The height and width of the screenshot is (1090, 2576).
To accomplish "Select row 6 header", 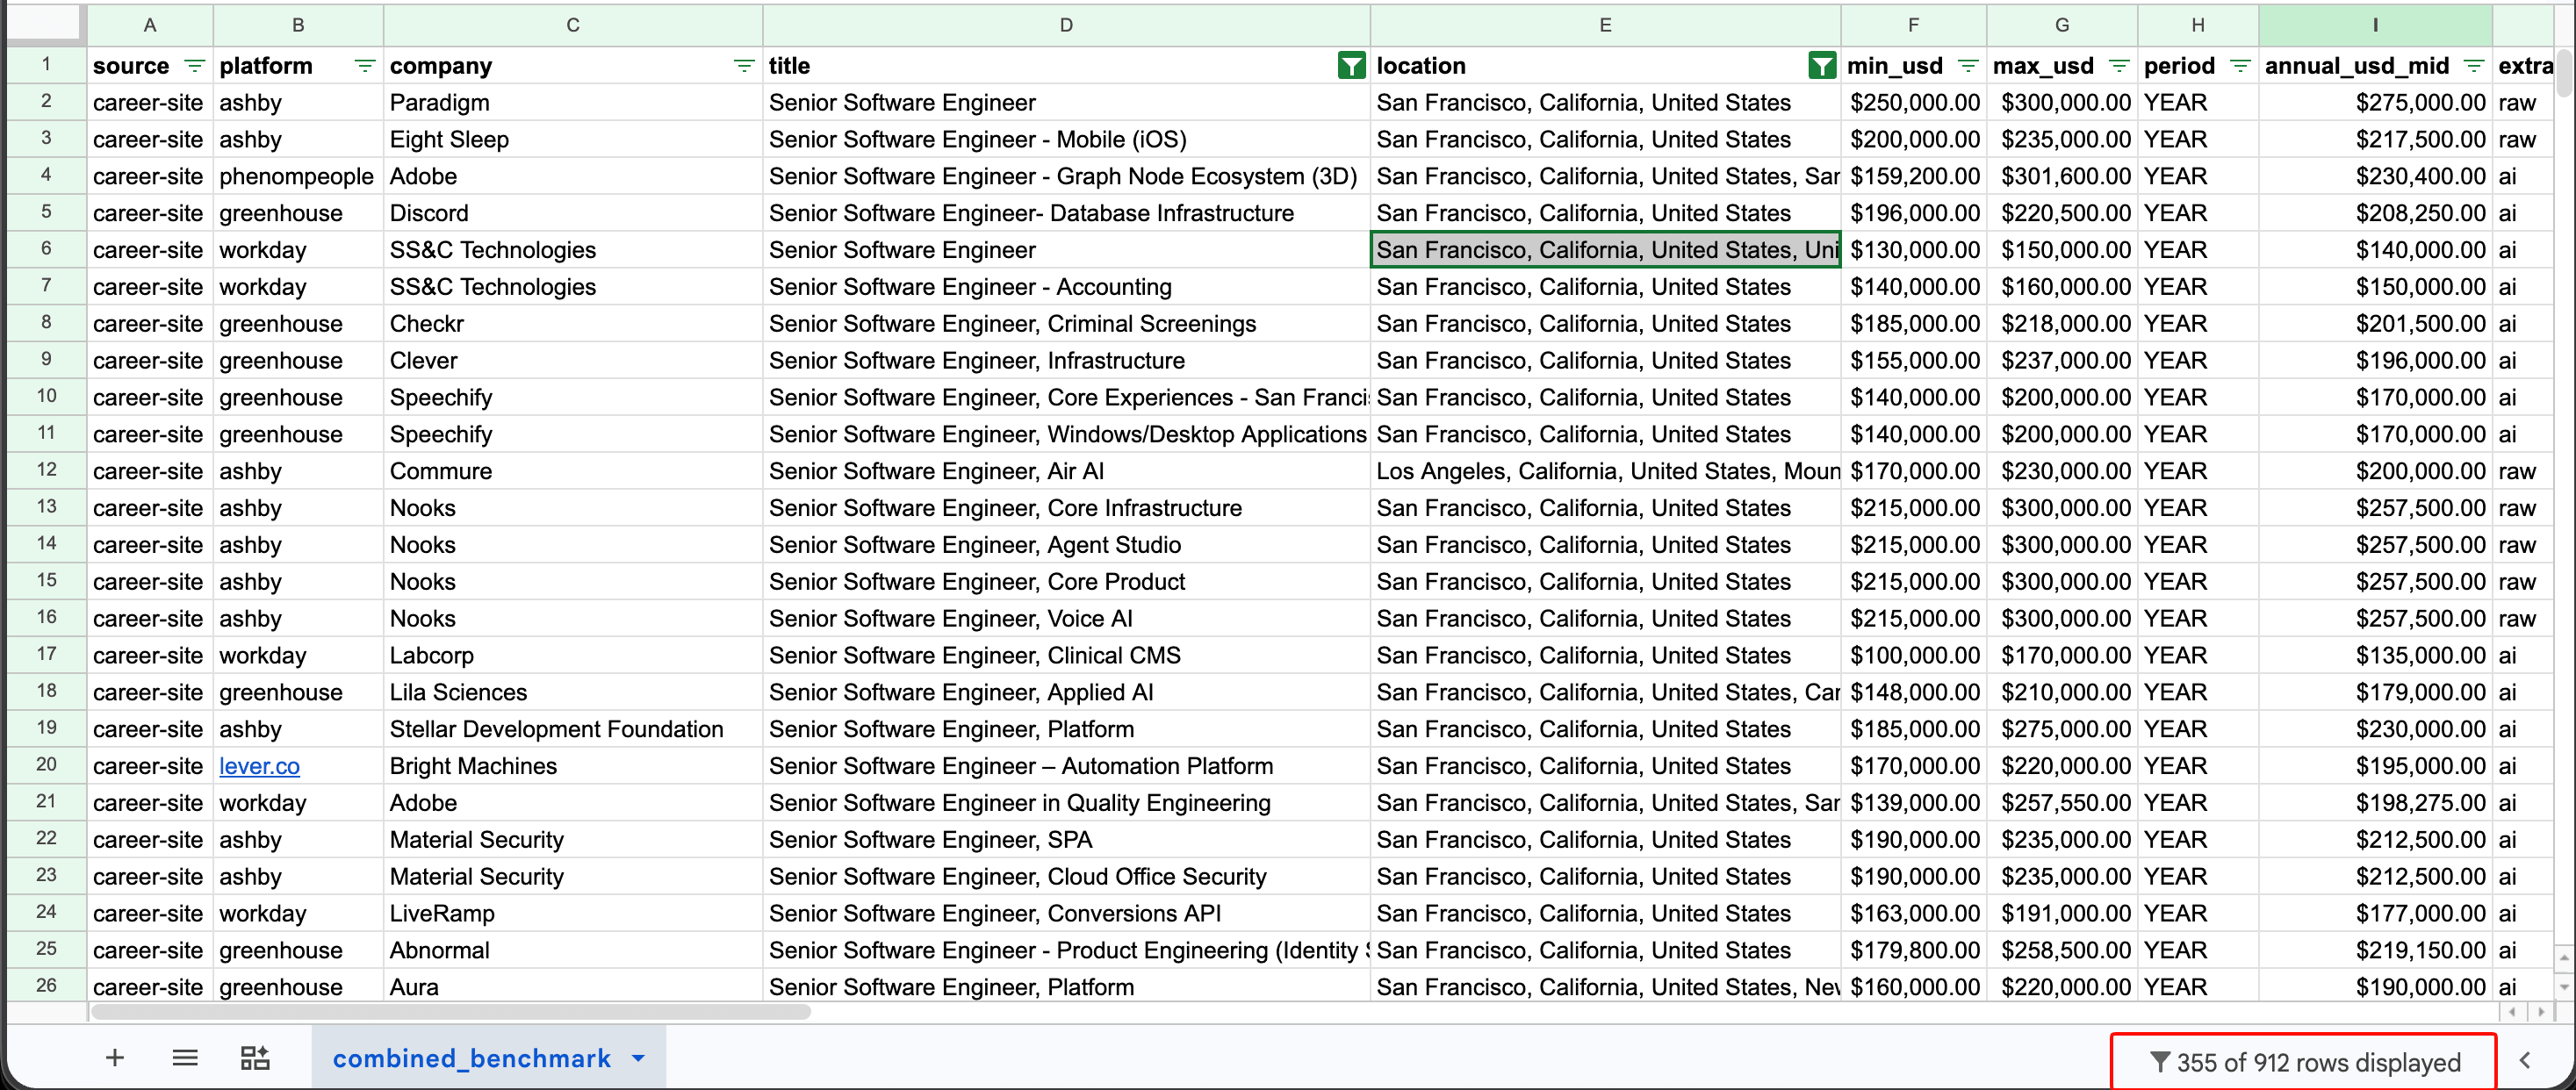I will (x=46, y=249).
